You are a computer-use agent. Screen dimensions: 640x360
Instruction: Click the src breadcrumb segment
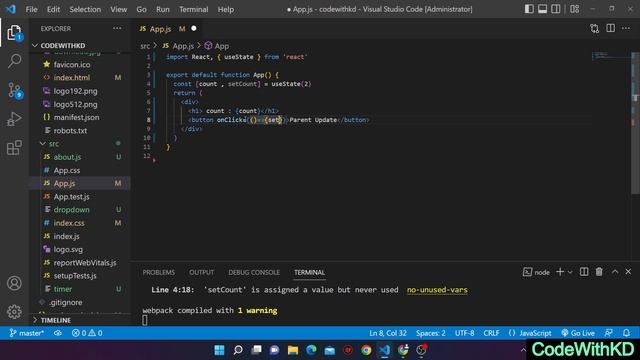pos(145,46)
